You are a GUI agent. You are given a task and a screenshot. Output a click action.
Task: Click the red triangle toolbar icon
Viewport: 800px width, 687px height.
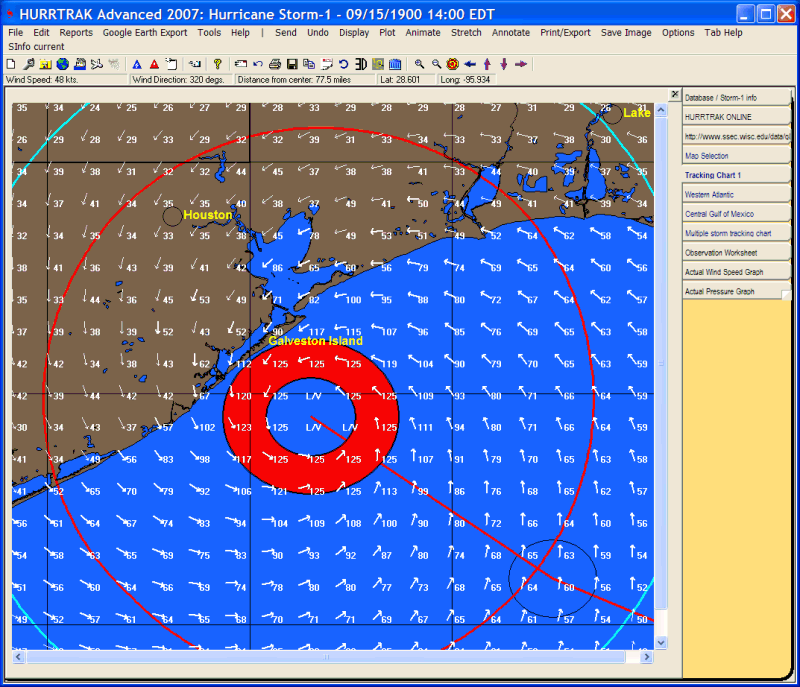[154, 63]
